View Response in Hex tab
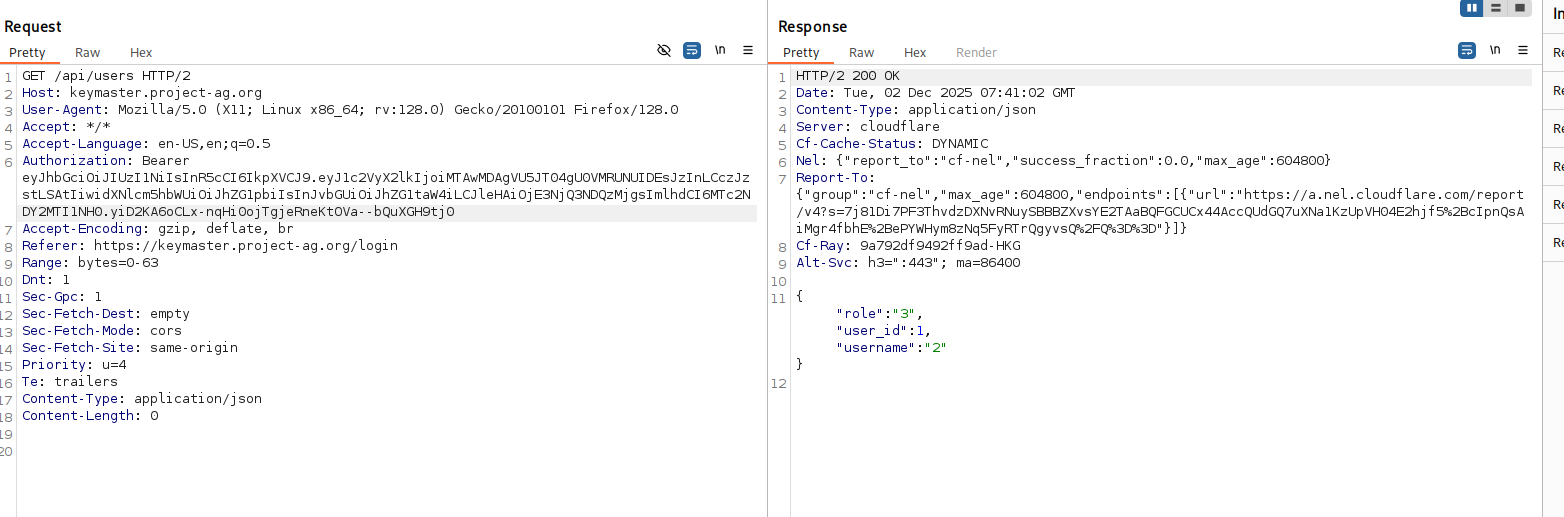1564x517 pixels. tap(915, 52)
